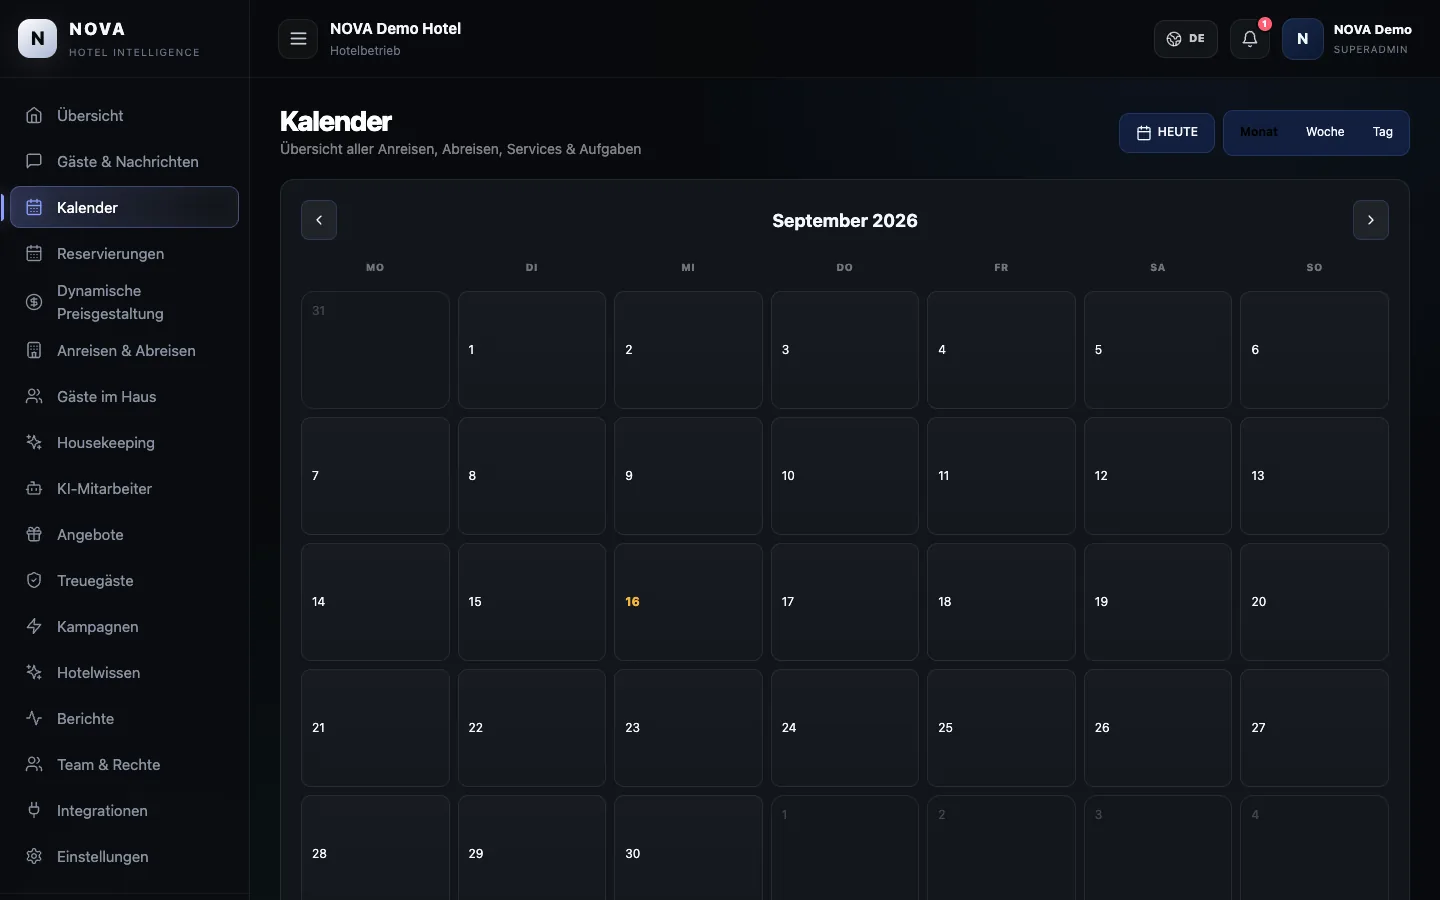Image resolution: width=1440 pixels, height=900 pixels.
Task: Click the KI-Mitarbeiter robot icon
Action: pyautogui.click(x=34, y=488)
